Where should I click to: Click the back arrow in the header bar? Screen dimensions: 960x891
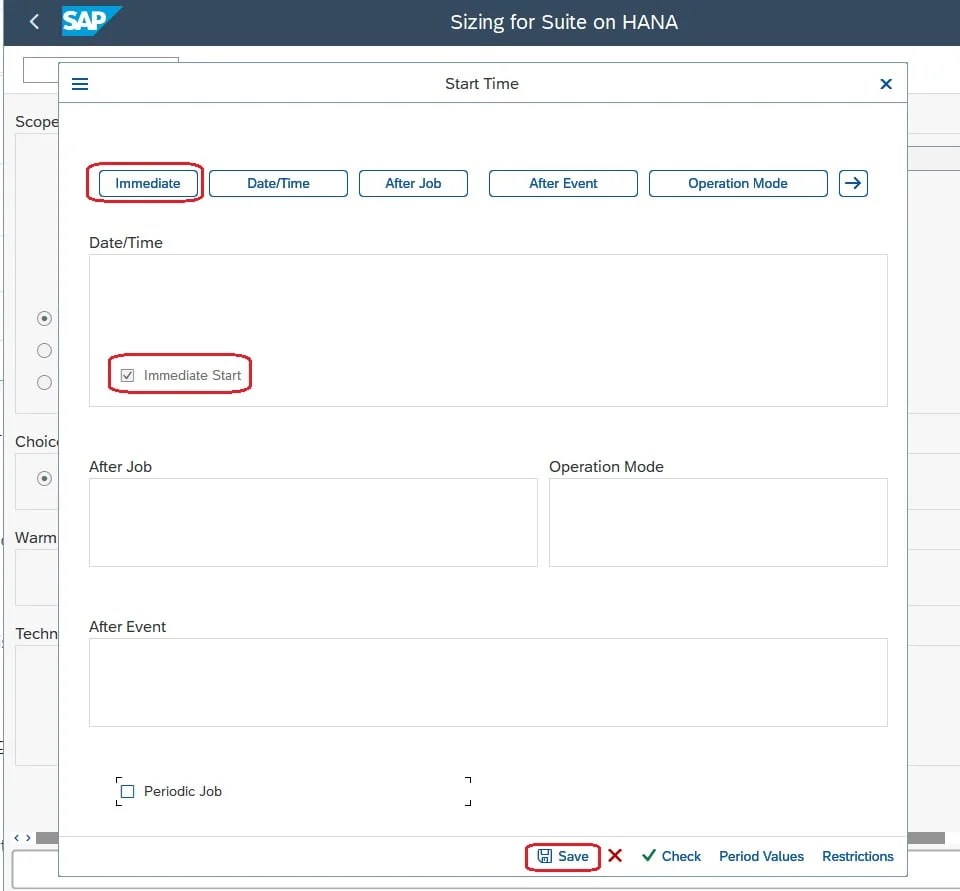point(33,21)
